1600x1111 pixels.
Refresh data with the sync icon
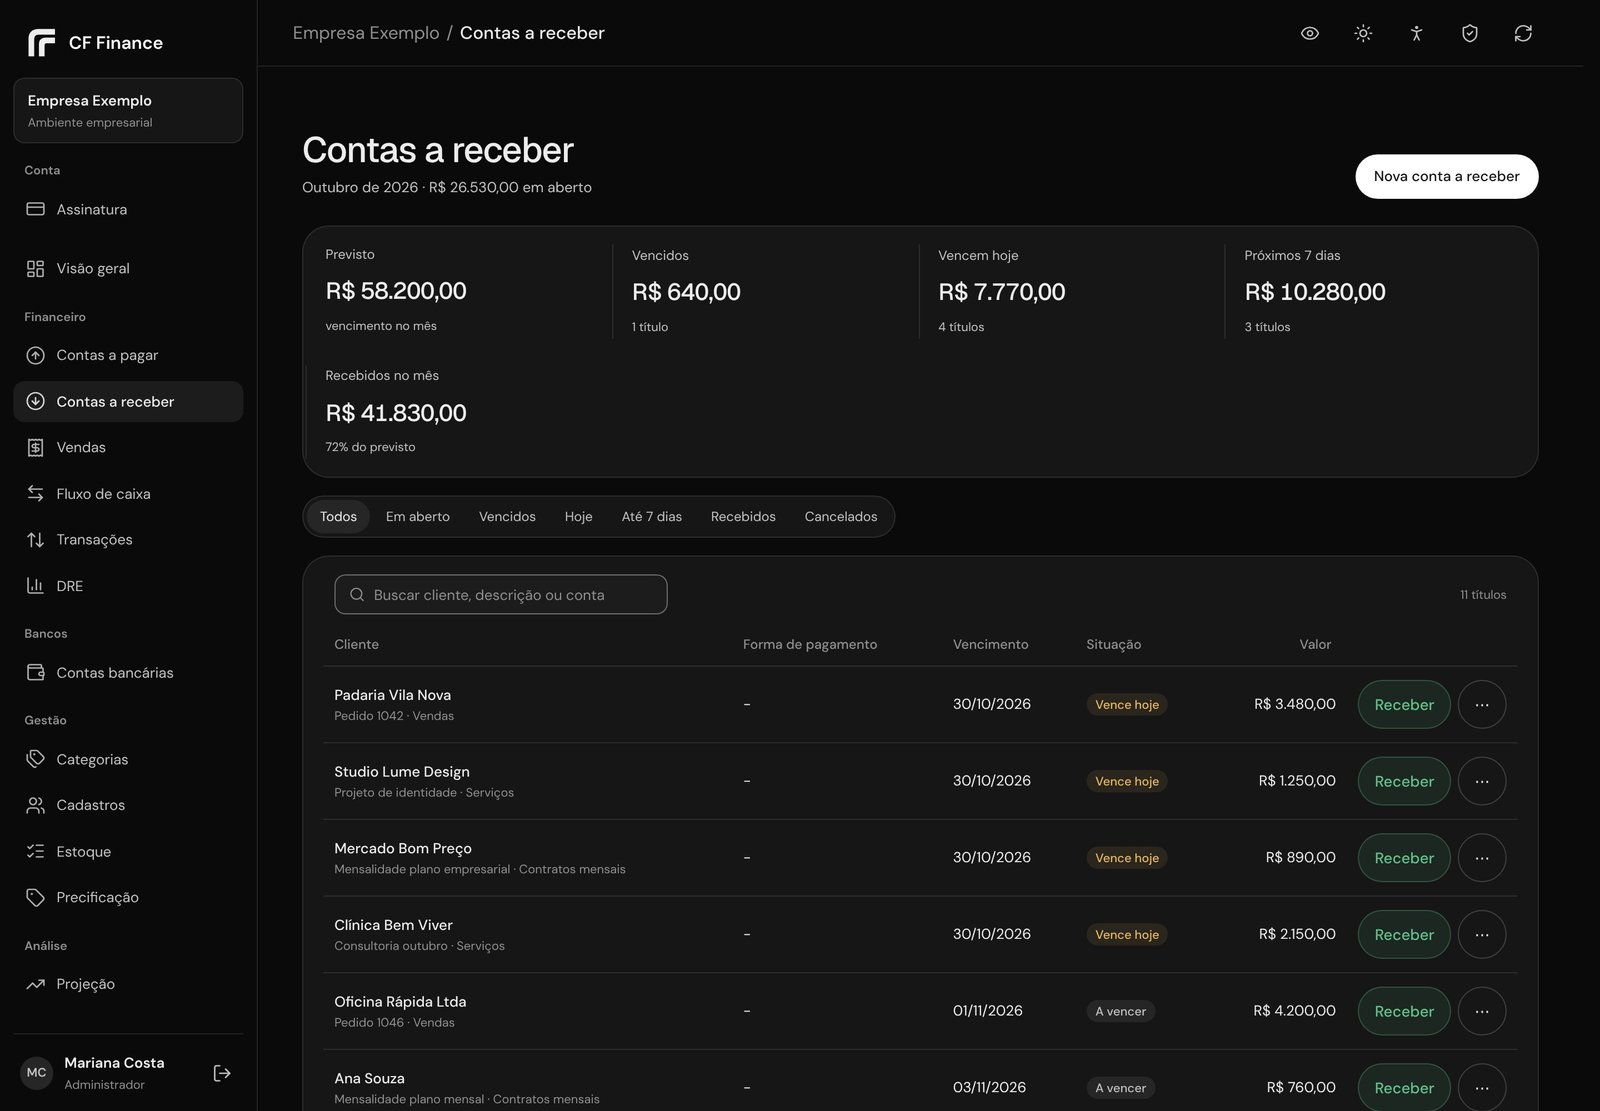tap(1523, 33)
